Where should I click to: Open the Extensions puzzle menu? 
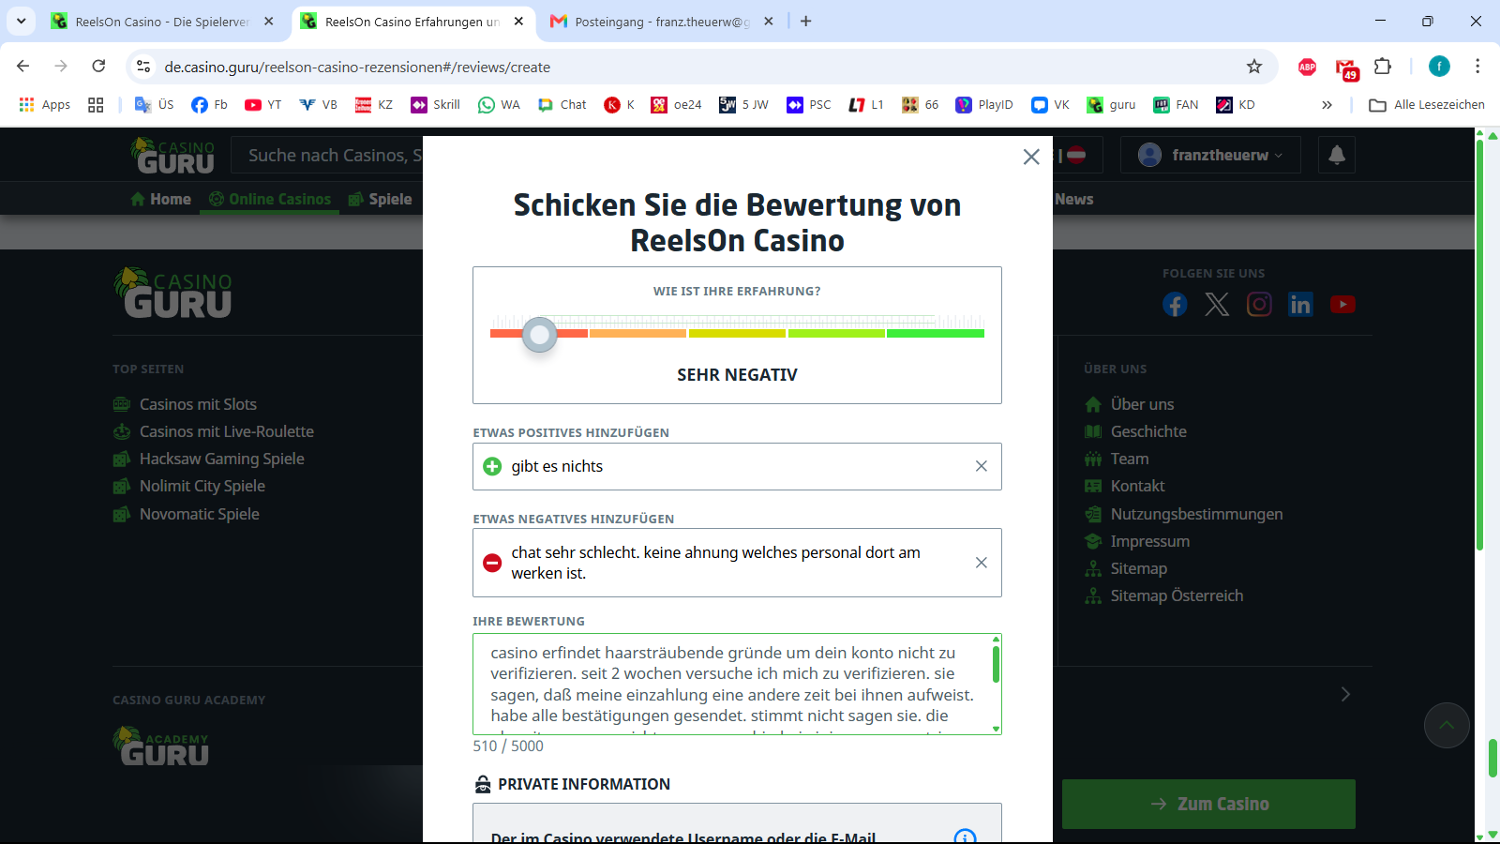pos(1383,66)
